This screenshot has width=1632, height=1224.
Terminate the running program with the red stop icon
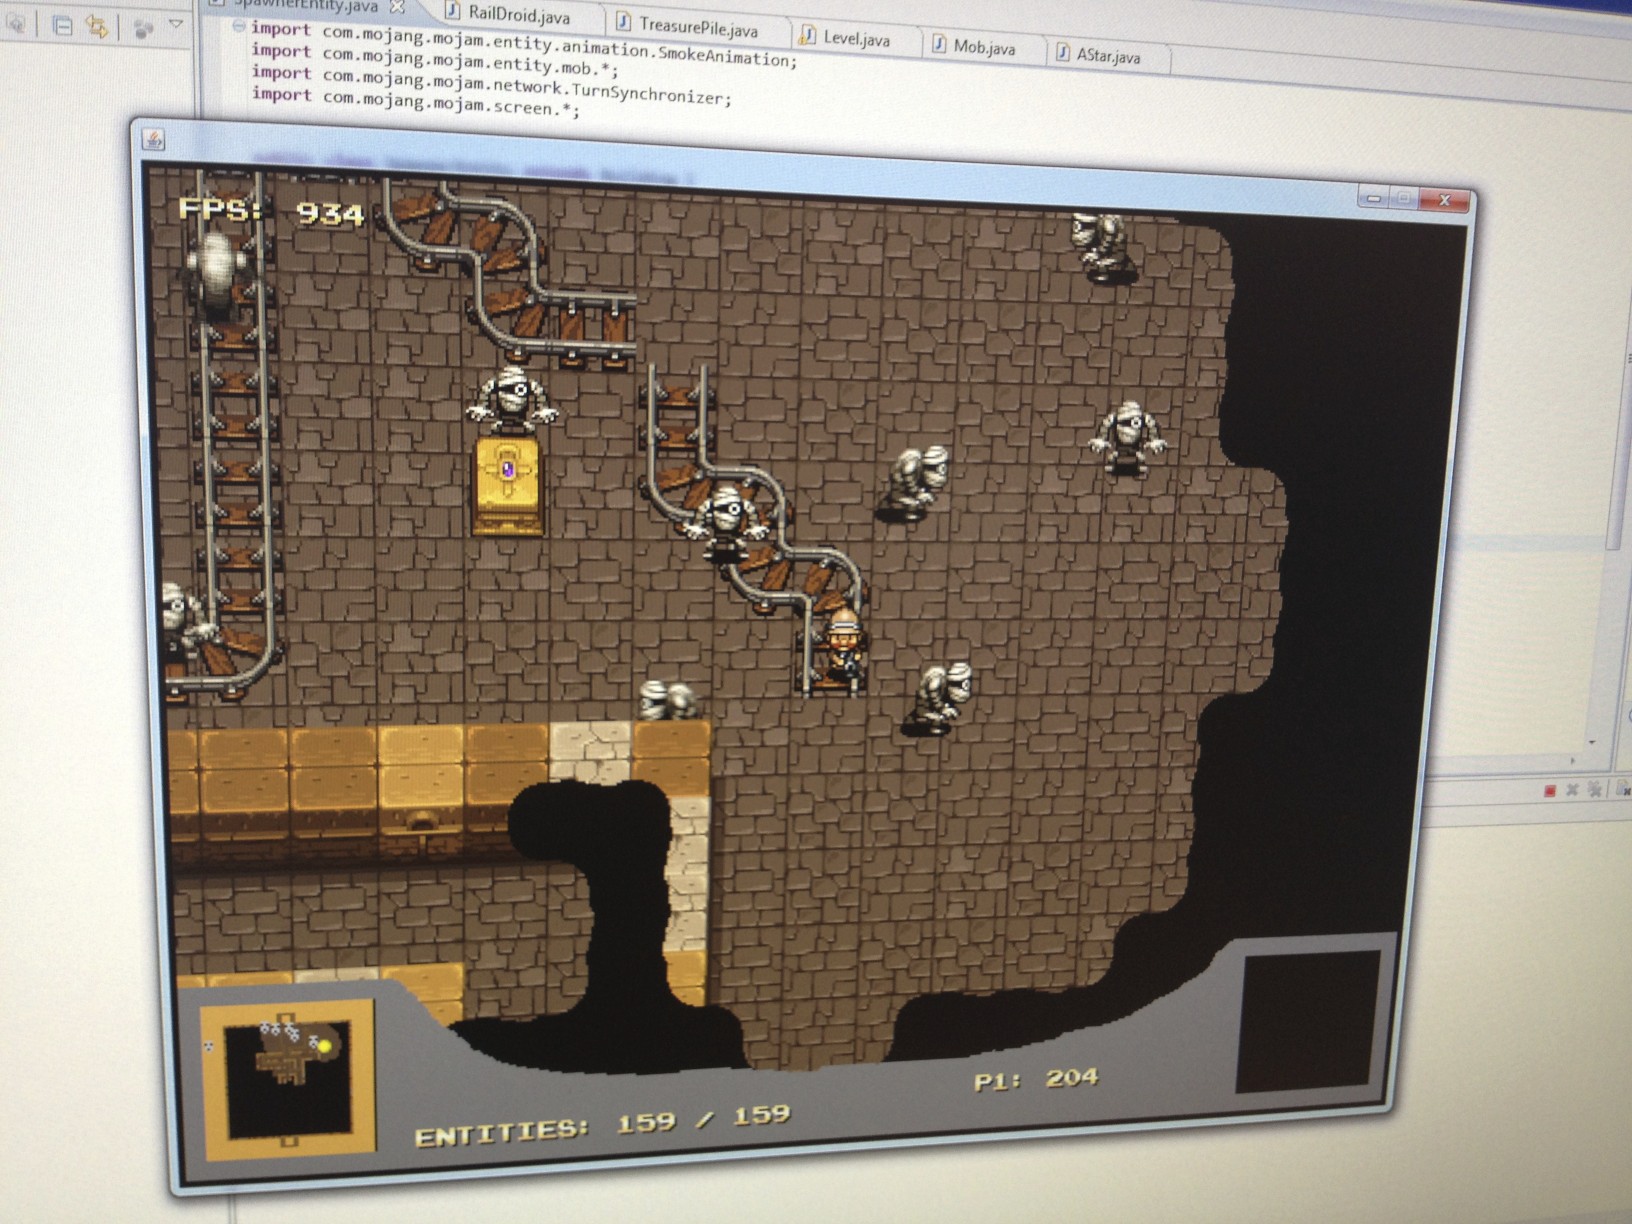coord(1550,790)
